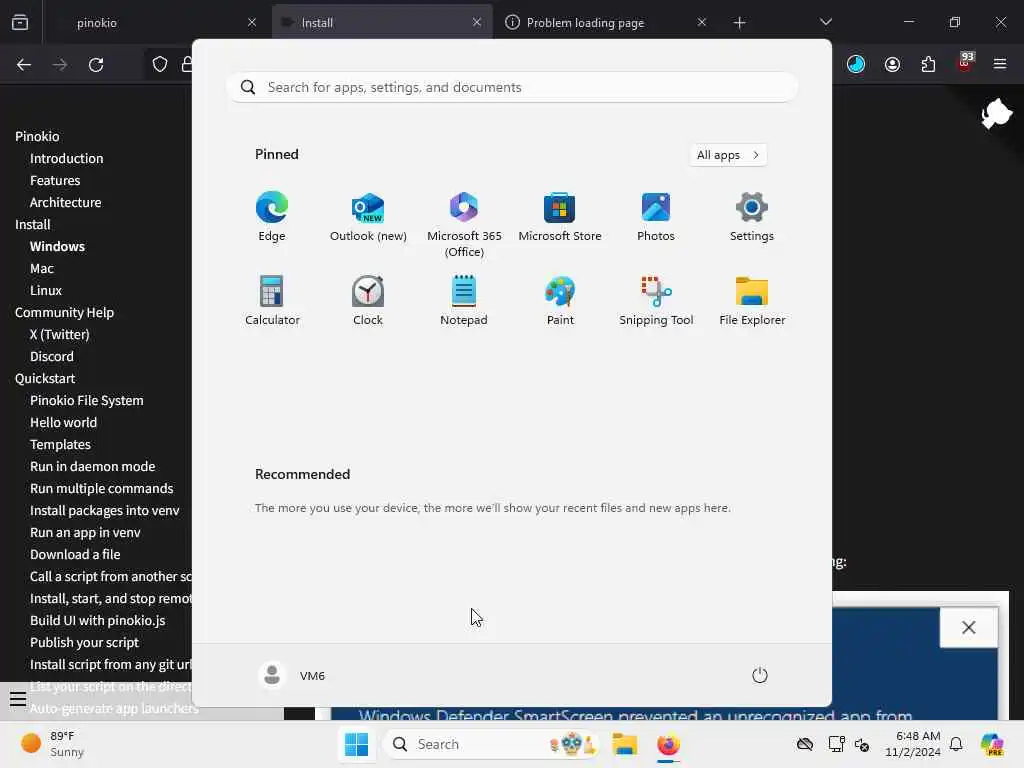Launch the Photos app
This screenshot has height=768, width=1024.
(656, 217)
